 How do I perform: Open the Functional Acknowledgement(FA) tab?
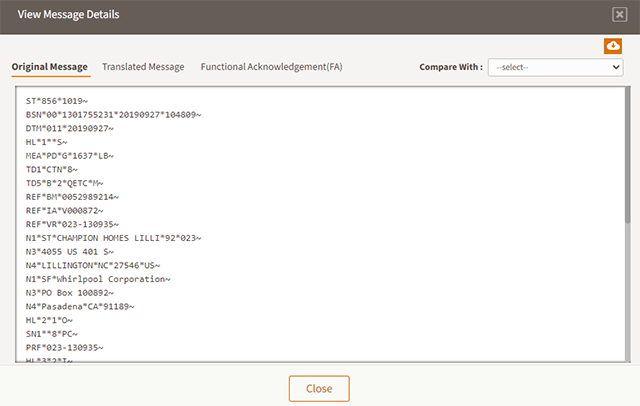(271, 67)
